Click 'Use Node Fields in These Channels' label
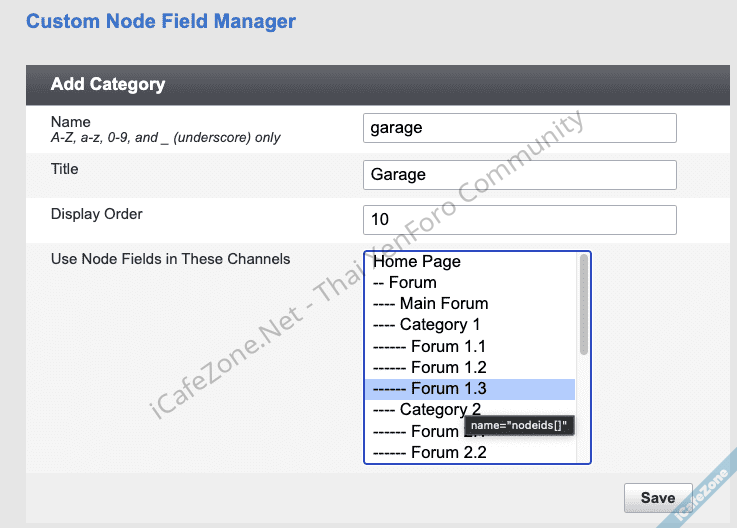737x528 pixels. (x=170, y=259)
